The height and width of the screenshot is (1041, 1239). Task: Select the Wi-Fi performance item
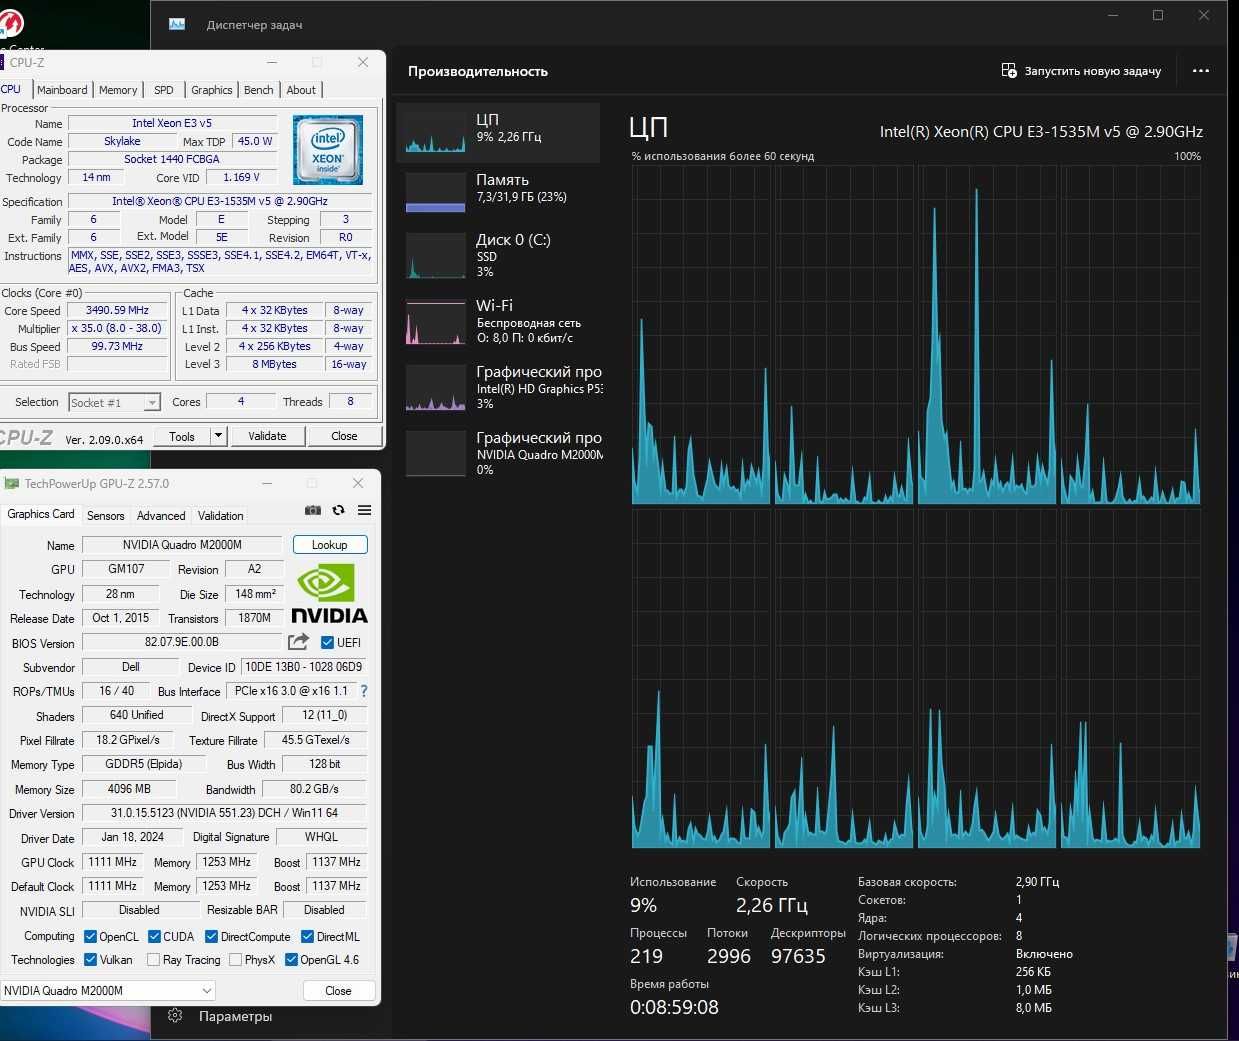click(498, 321)
